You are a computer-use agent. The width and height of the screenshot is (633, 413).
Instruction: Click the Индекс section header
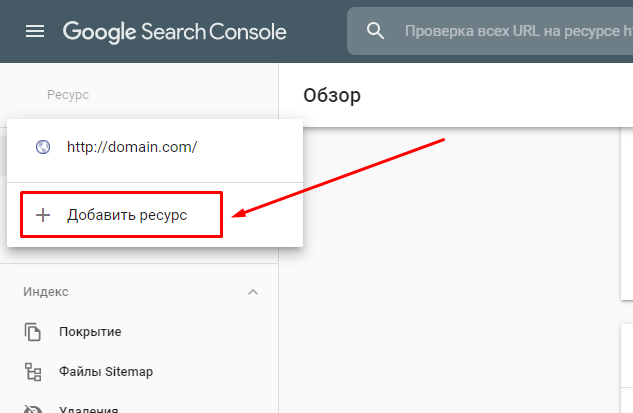46,292
